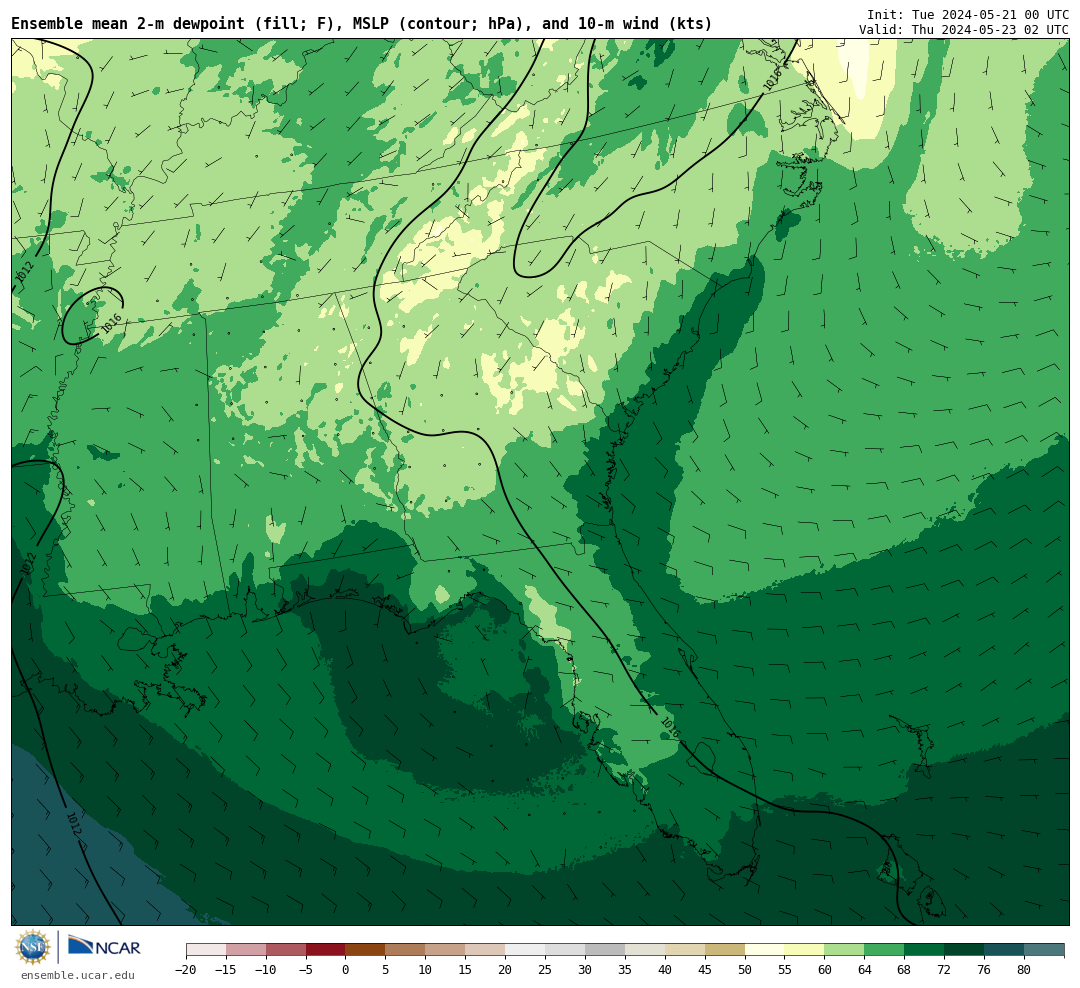Screen dimensions: 1080x988
Task: Pick the pale yellow swatch between 50 and 55
Action: pos(765,950)
